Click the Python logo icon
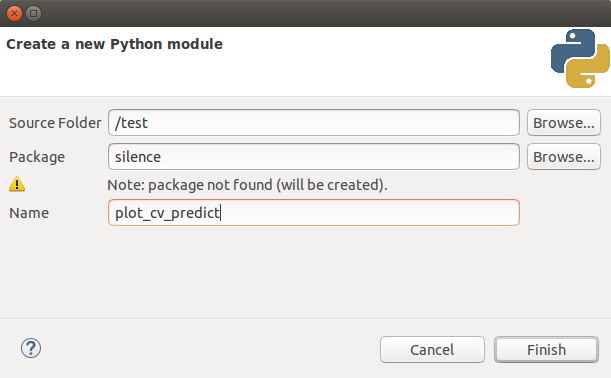The width and height of the screenshot is (611, 378). pos(580,58)
